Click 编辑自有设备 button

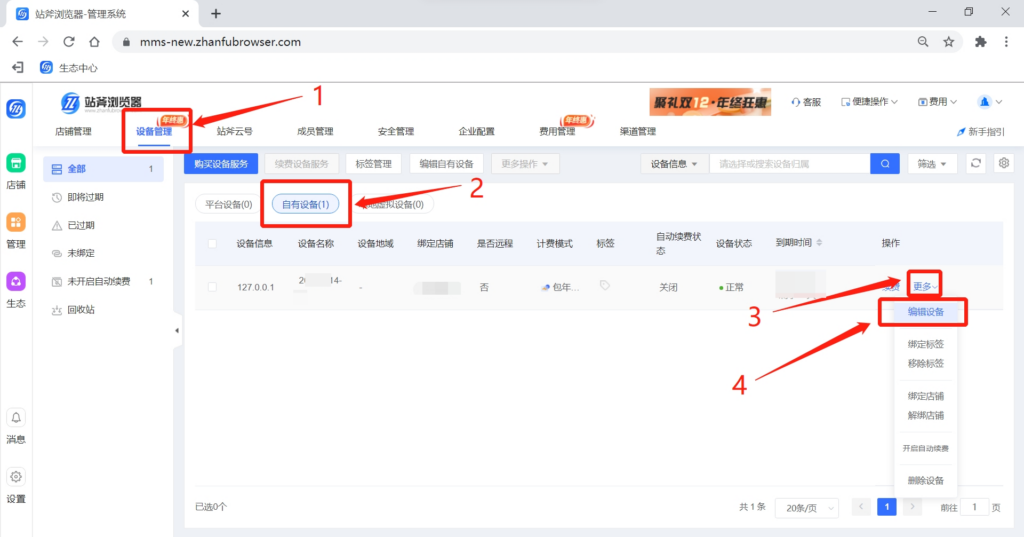pyautogui.click(x=446, y=164)
